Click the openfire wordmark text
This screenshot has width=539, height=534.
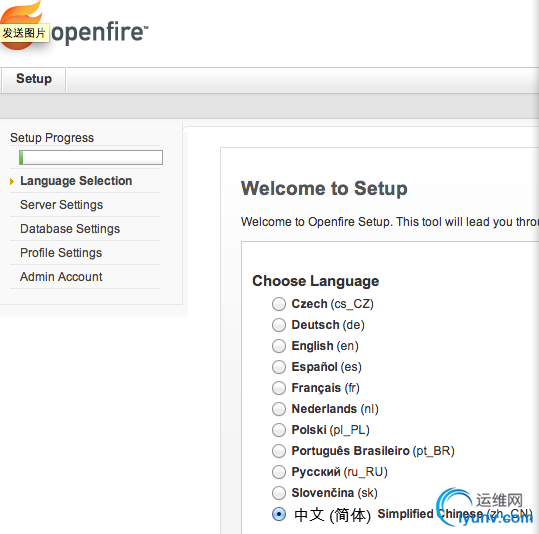pos(100,33)
